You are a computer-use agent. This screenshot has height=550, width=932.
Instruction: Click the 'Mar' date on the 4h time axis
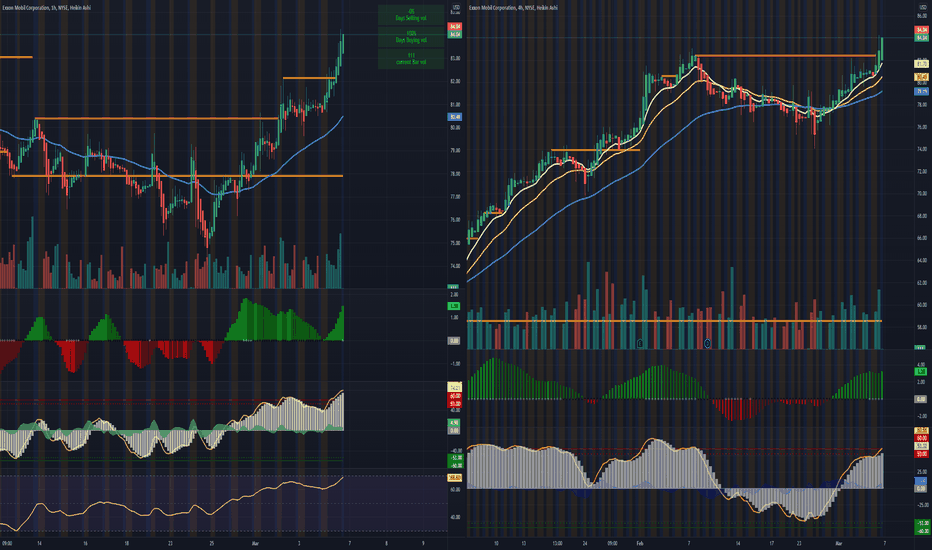coord(839,543)
